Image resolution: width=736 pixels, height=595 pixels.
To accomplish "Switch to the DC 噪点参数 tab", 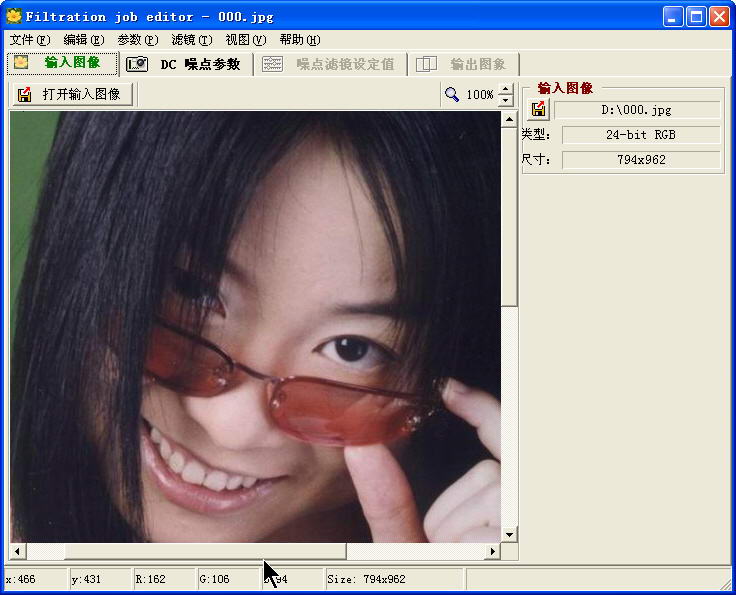I will tap(186, 64).
